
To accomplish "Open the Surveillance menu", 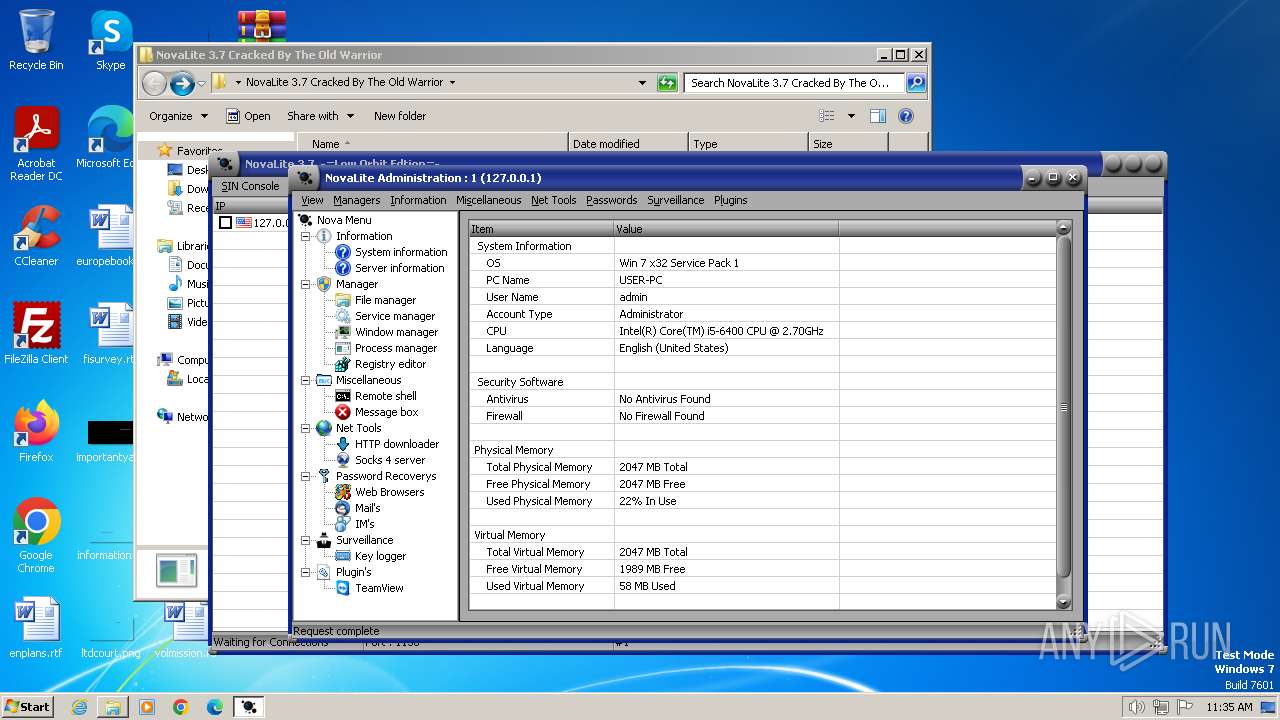I will click(x=675, y=200).
